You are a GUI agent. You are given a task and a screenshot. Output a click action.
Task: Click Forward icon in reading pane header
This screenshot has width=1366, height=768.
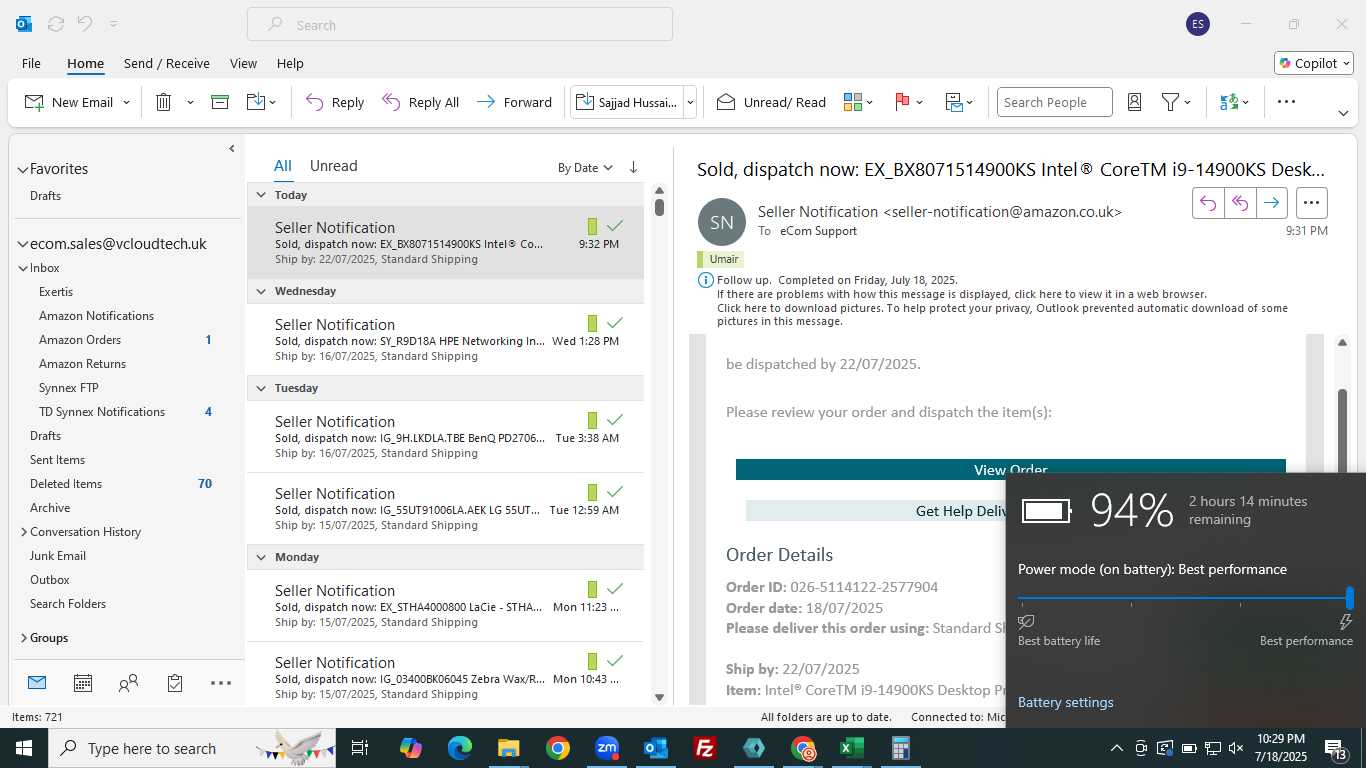(1271, 203)
